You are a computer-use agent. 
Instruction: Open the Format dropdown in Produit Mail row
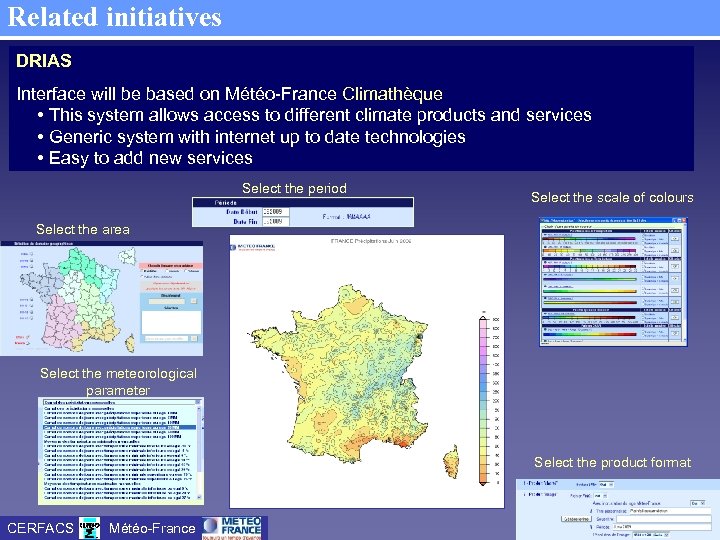tap(607, 485)
